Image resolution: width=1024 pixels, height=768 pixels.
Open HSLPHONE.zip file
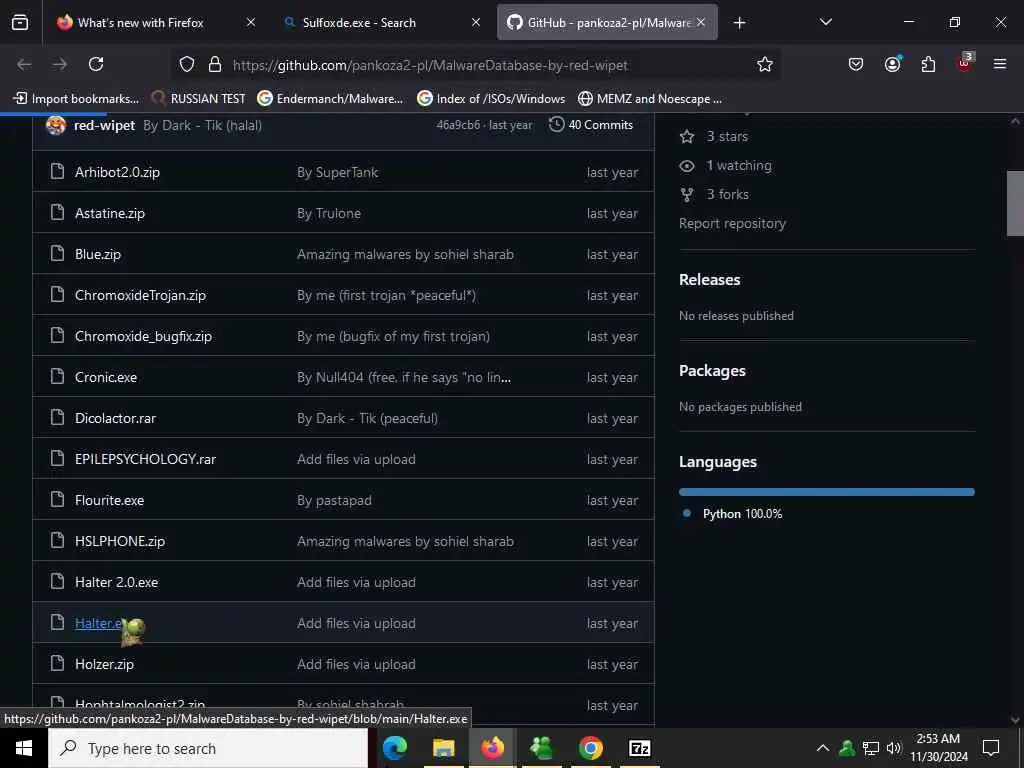click(120, 541)
